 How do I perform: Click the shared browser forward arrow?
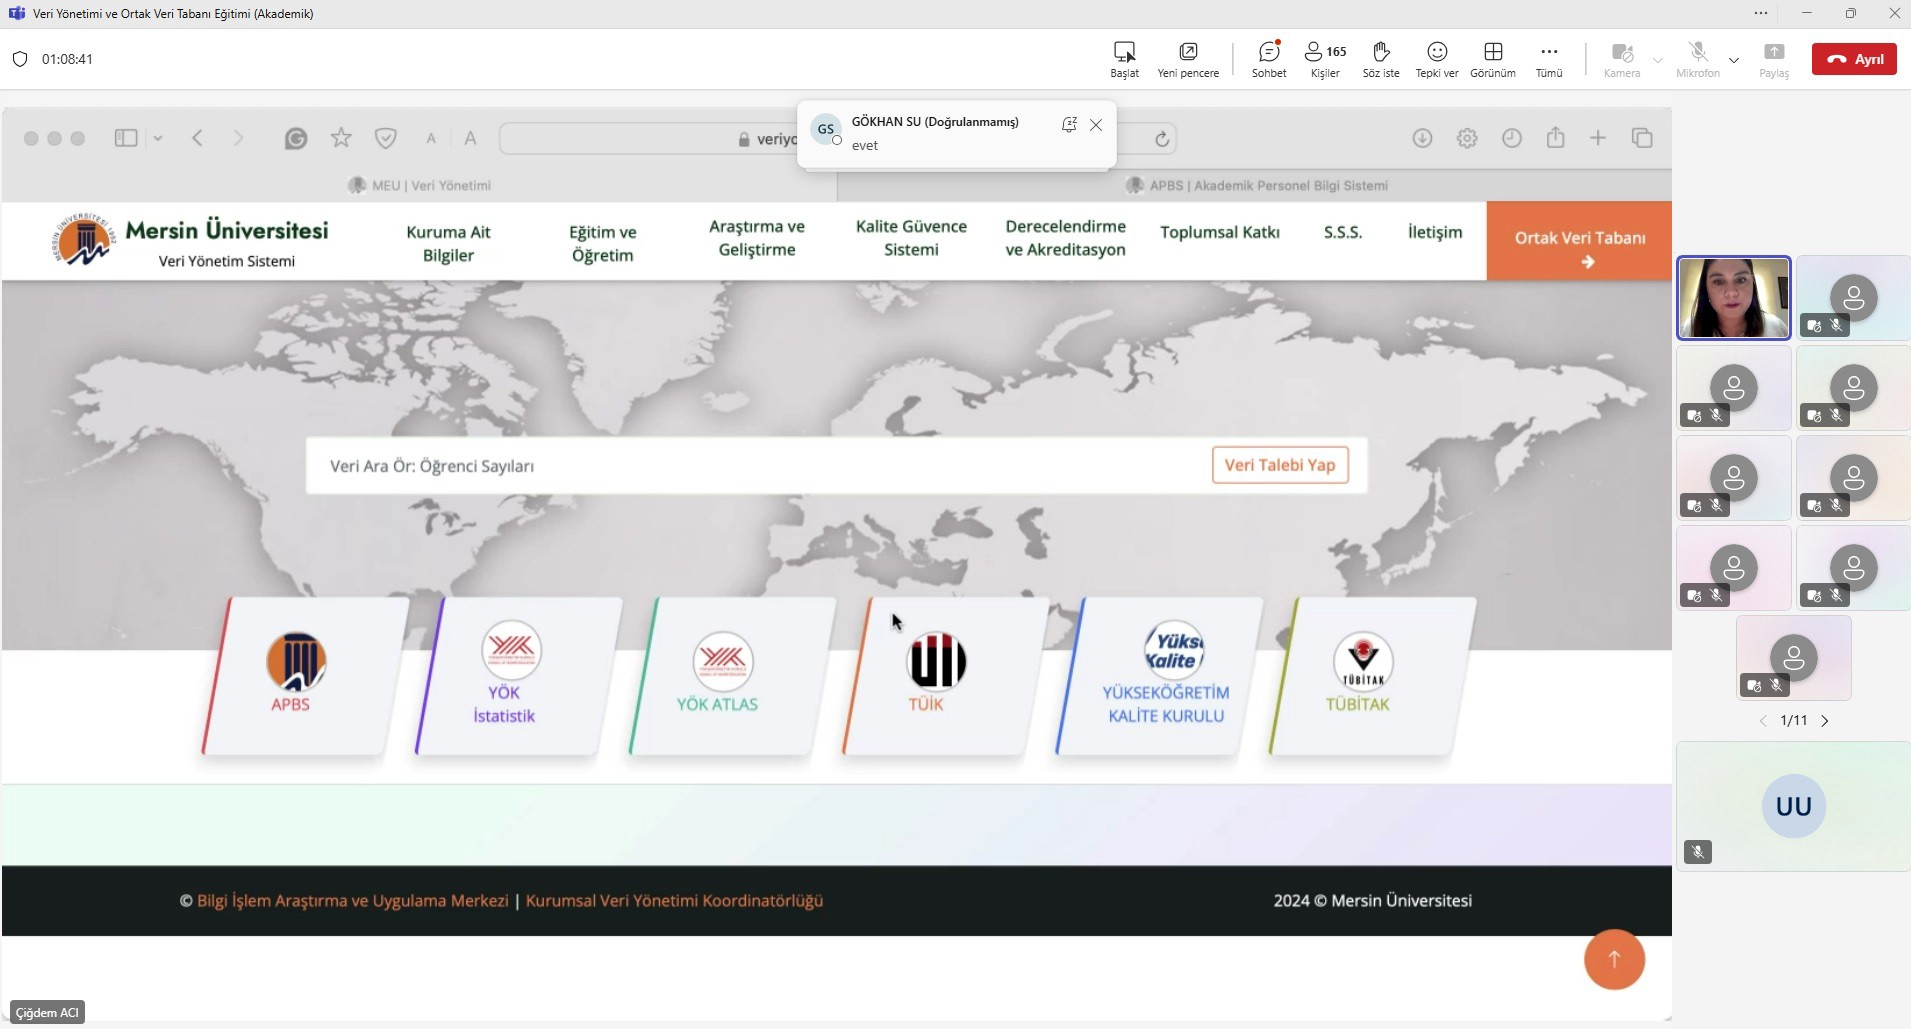coord(238,138)
